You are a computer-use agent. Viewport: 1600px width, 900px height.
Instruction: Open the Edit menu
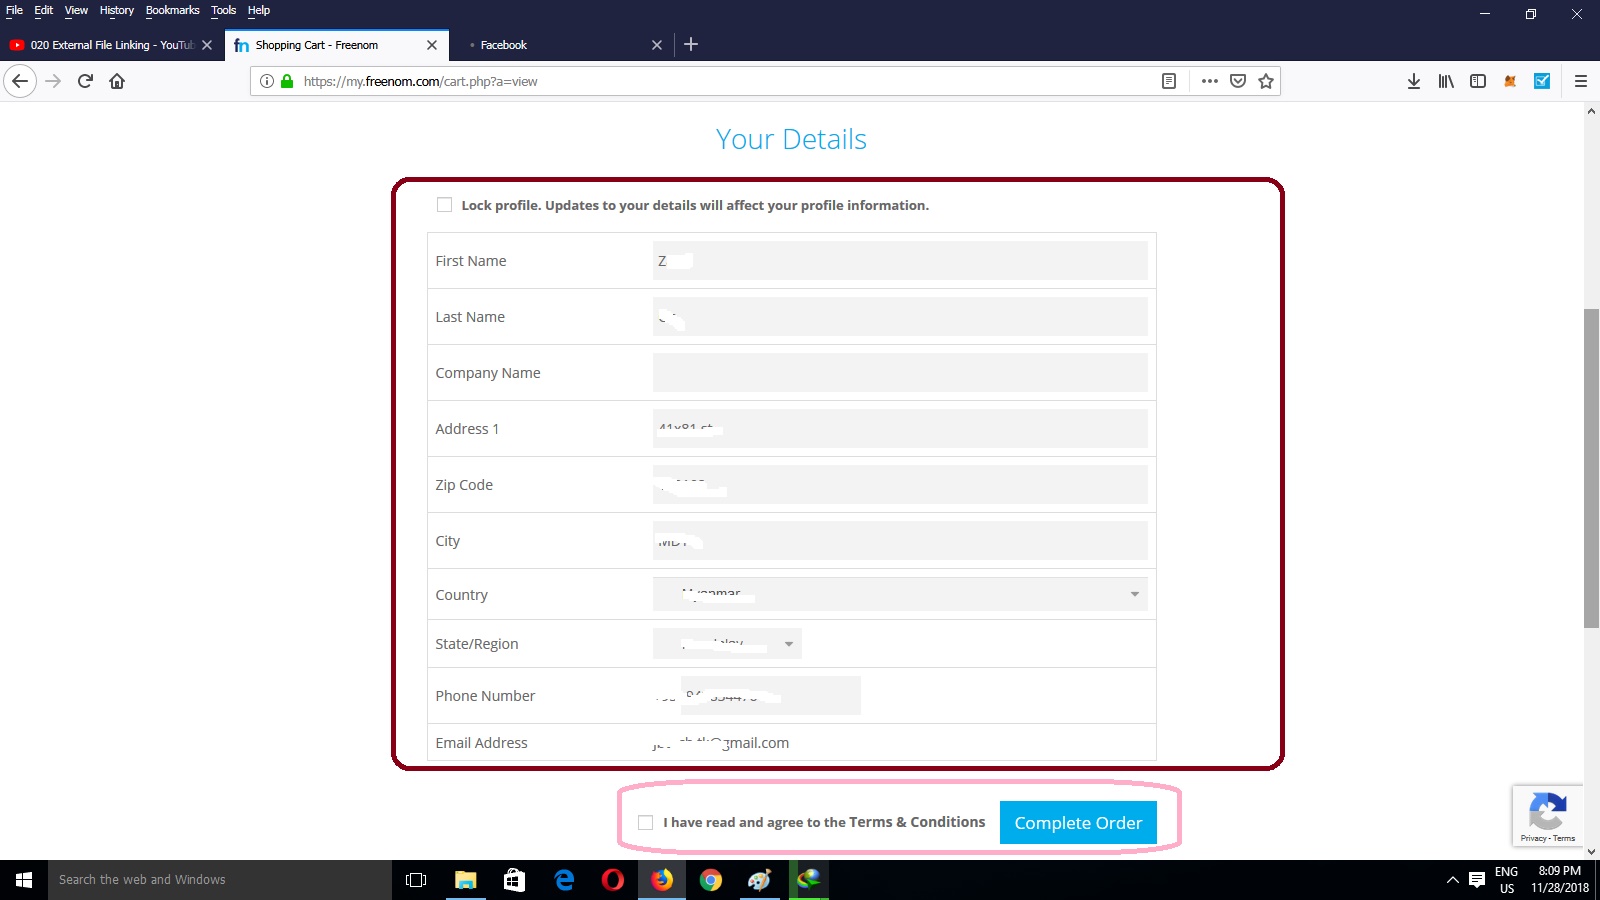(x=44, y=10)
